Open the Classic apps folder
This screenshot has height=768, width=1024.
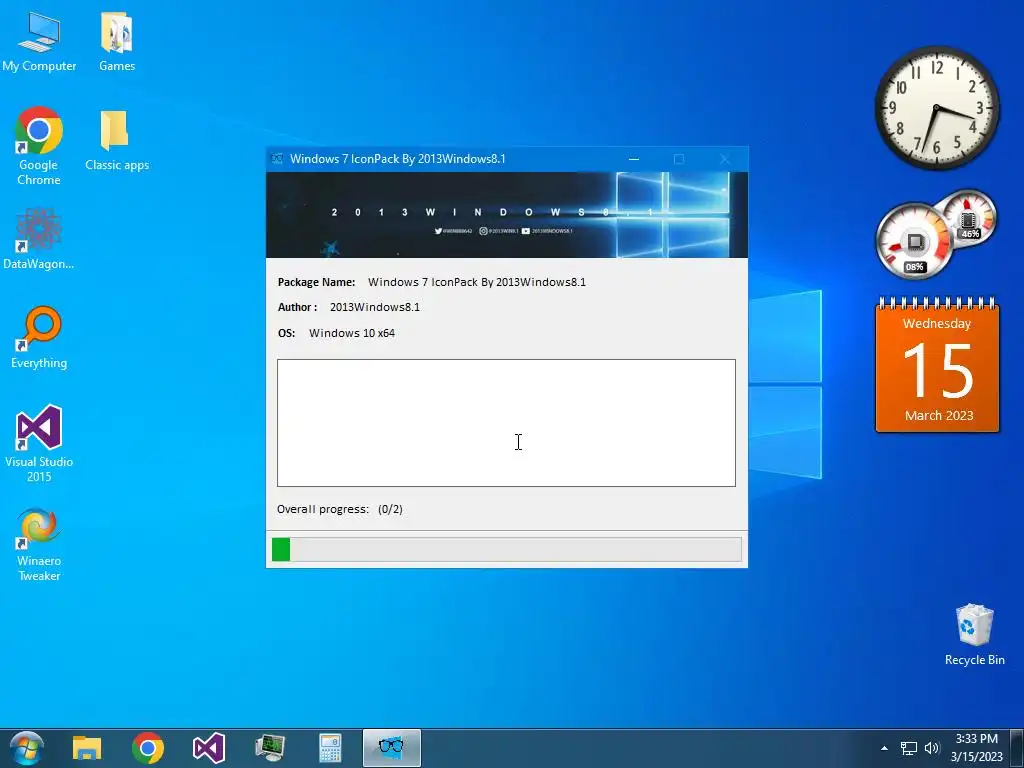click(117, 140)
